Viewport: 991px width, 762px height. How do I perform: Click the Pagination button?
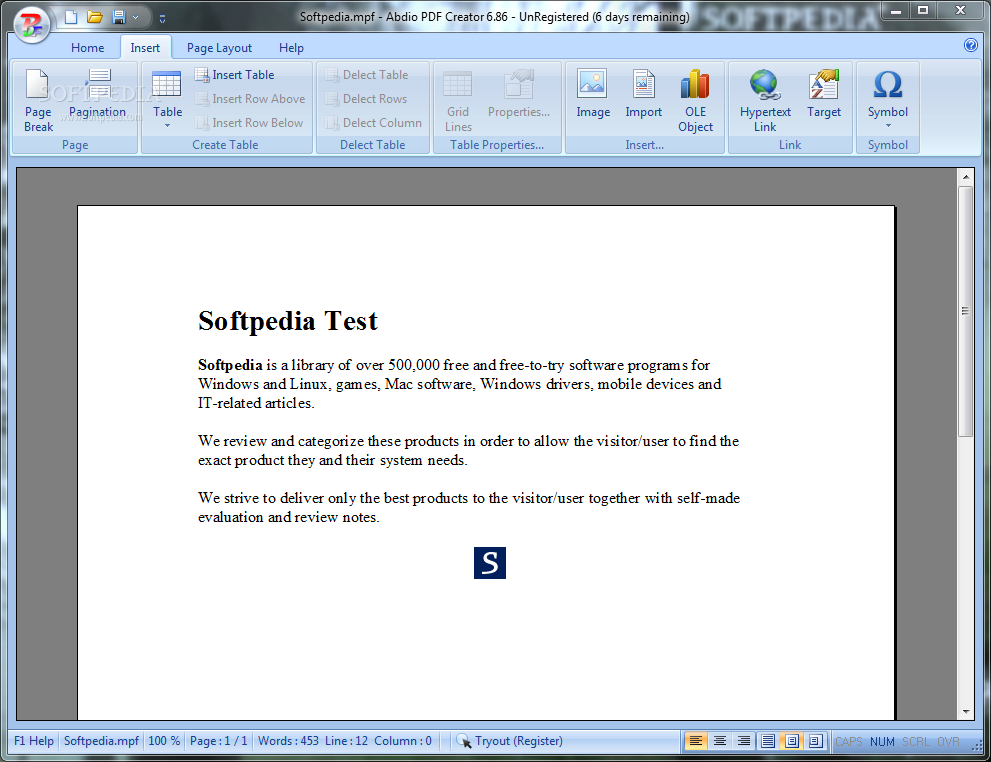coord(97,95)
